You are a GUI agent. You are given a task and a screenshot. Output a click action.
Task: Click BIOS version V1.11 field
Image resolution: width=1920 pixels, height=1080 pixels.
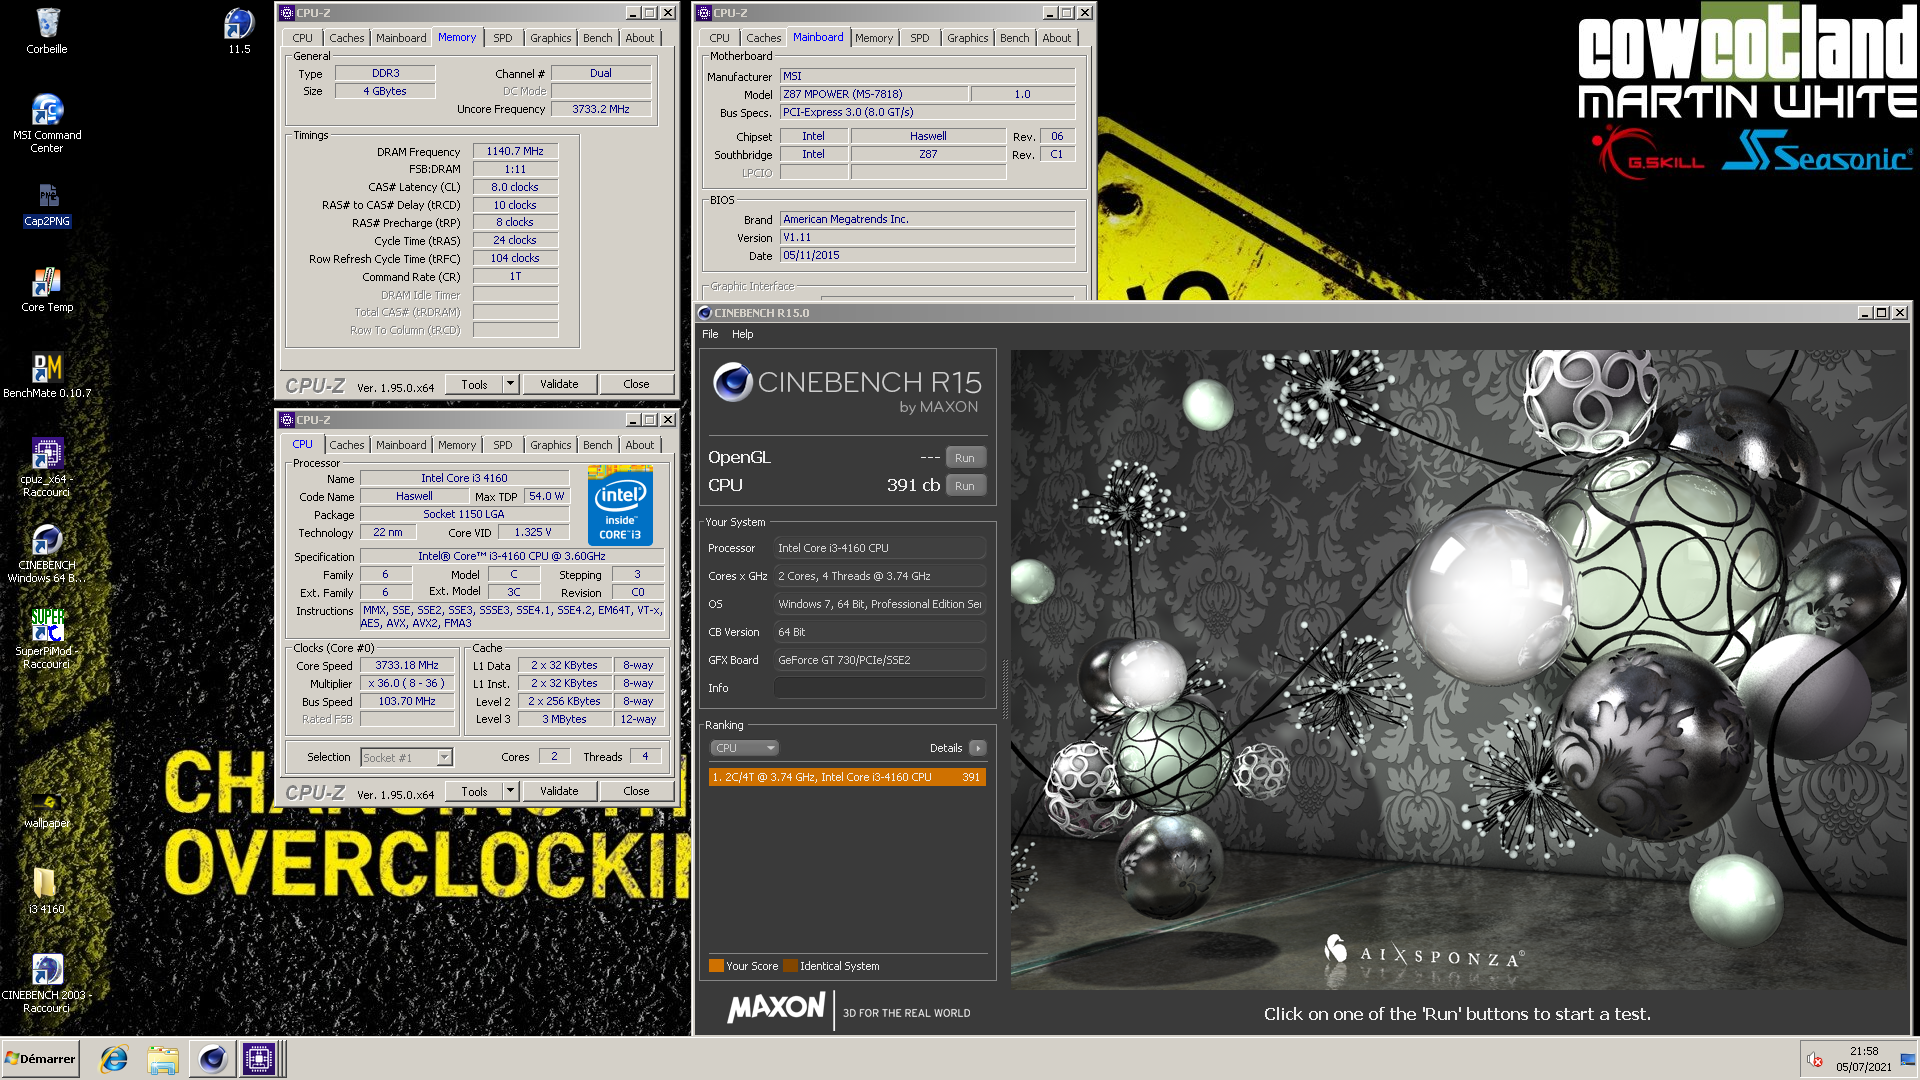(x=927, y=238)
